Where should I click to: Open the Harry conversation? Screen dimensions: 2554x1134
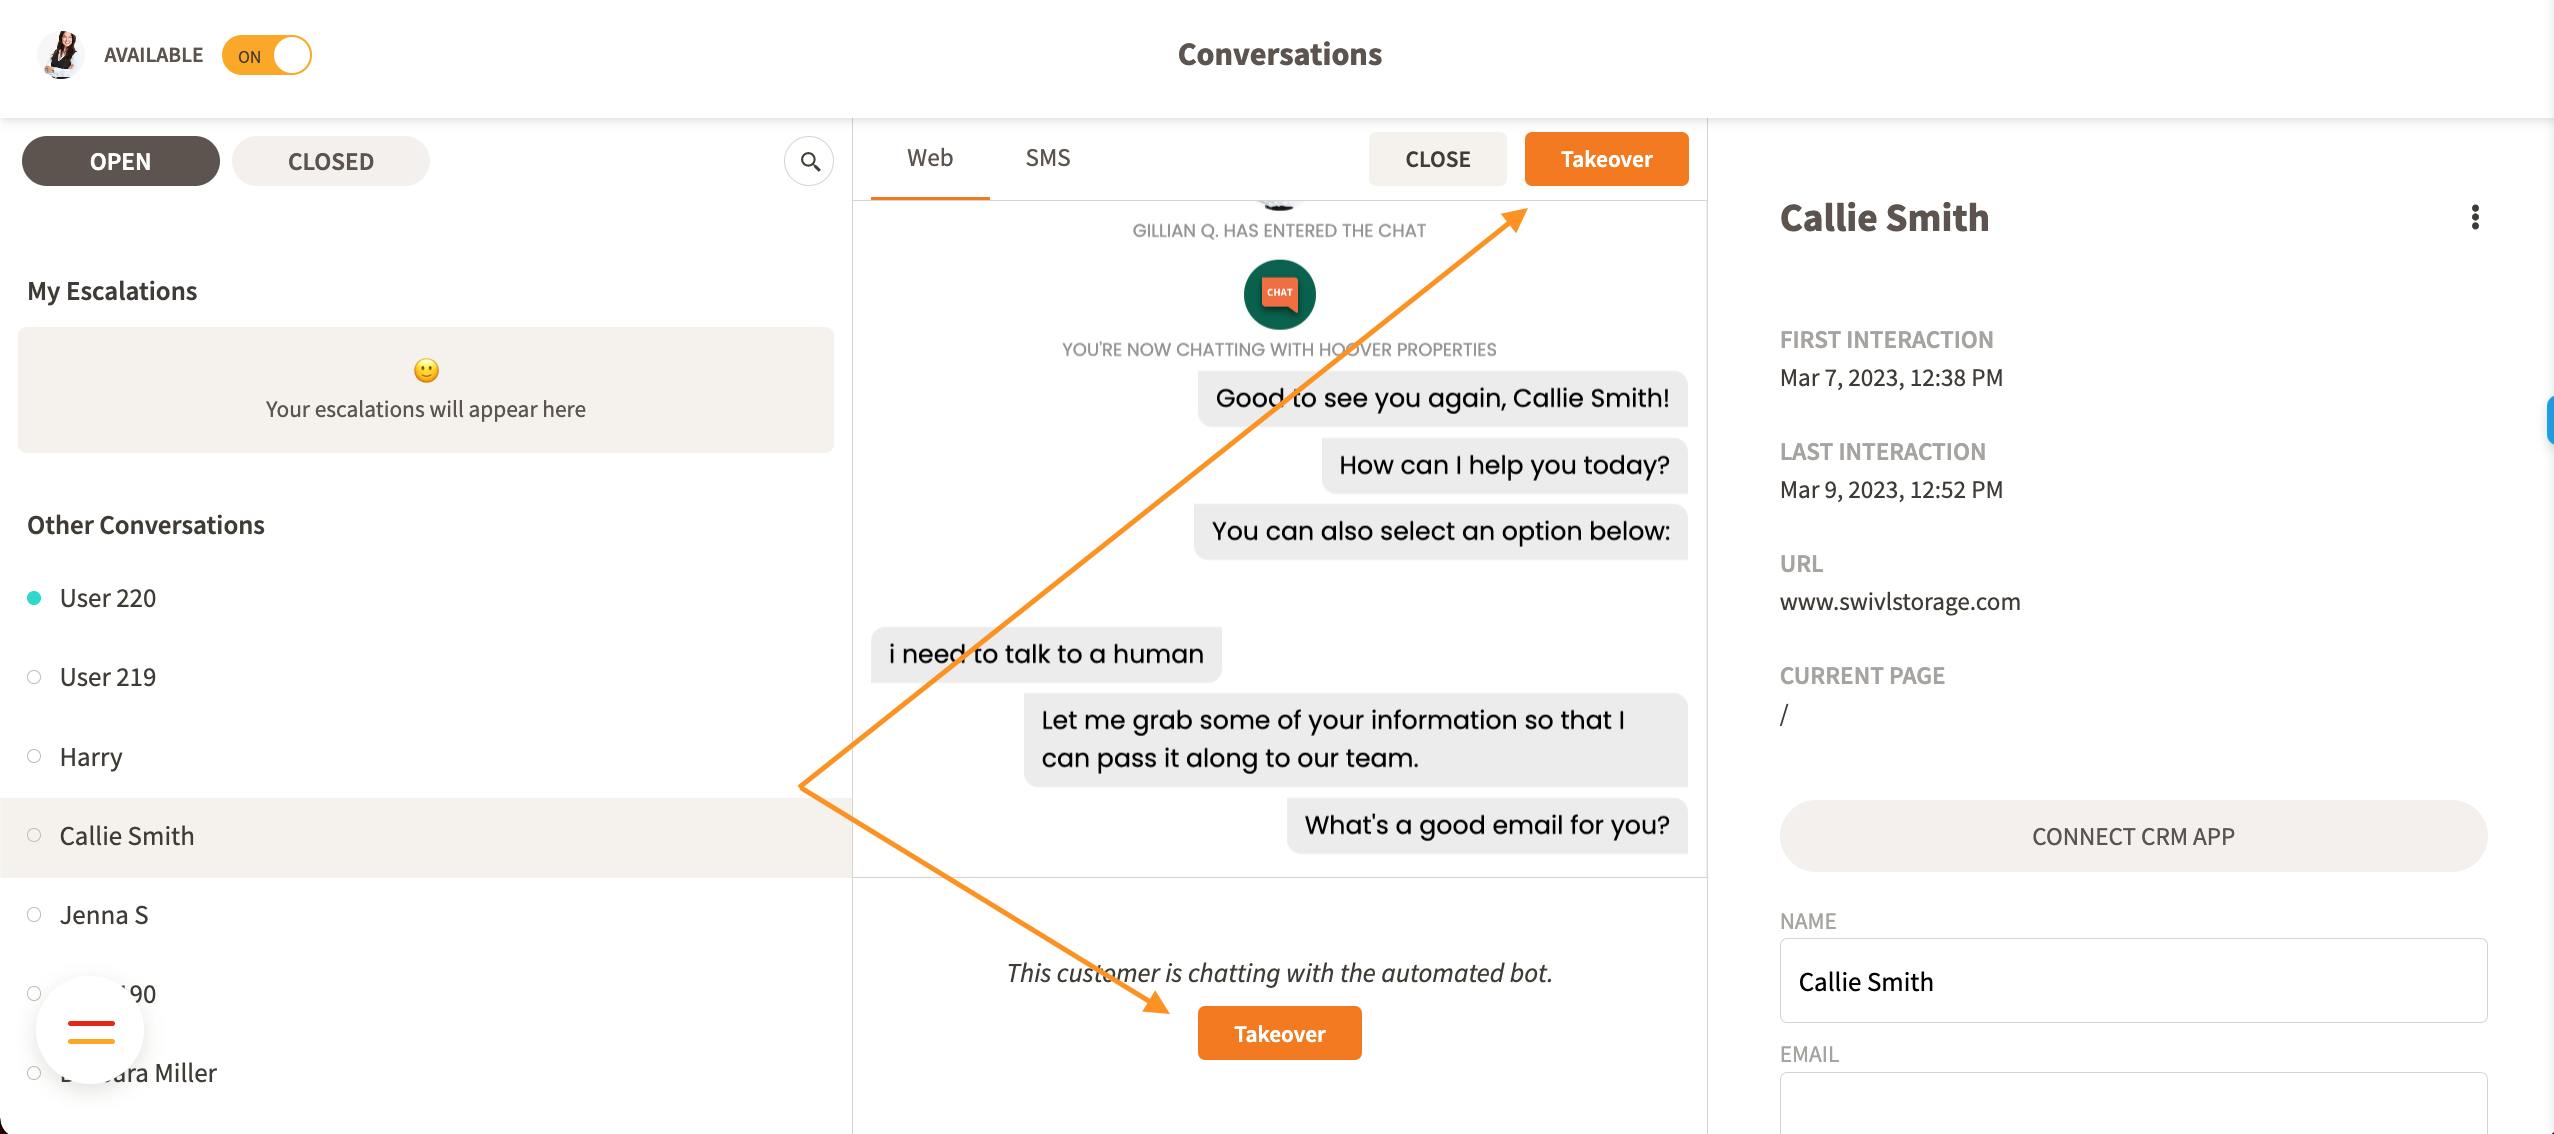coord(91,757)
